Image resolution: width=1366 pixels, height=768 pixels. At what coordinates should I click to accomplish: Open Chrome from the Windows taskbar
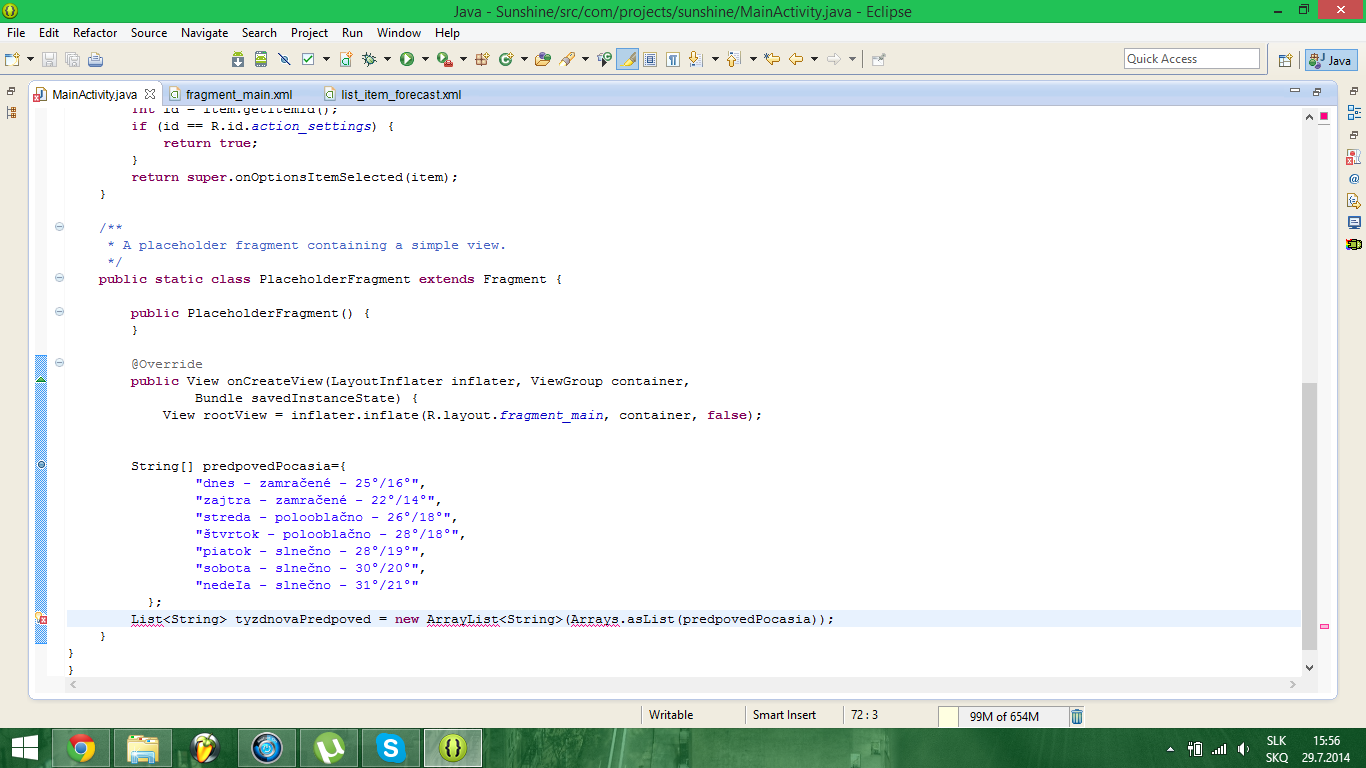coord(81,747)
